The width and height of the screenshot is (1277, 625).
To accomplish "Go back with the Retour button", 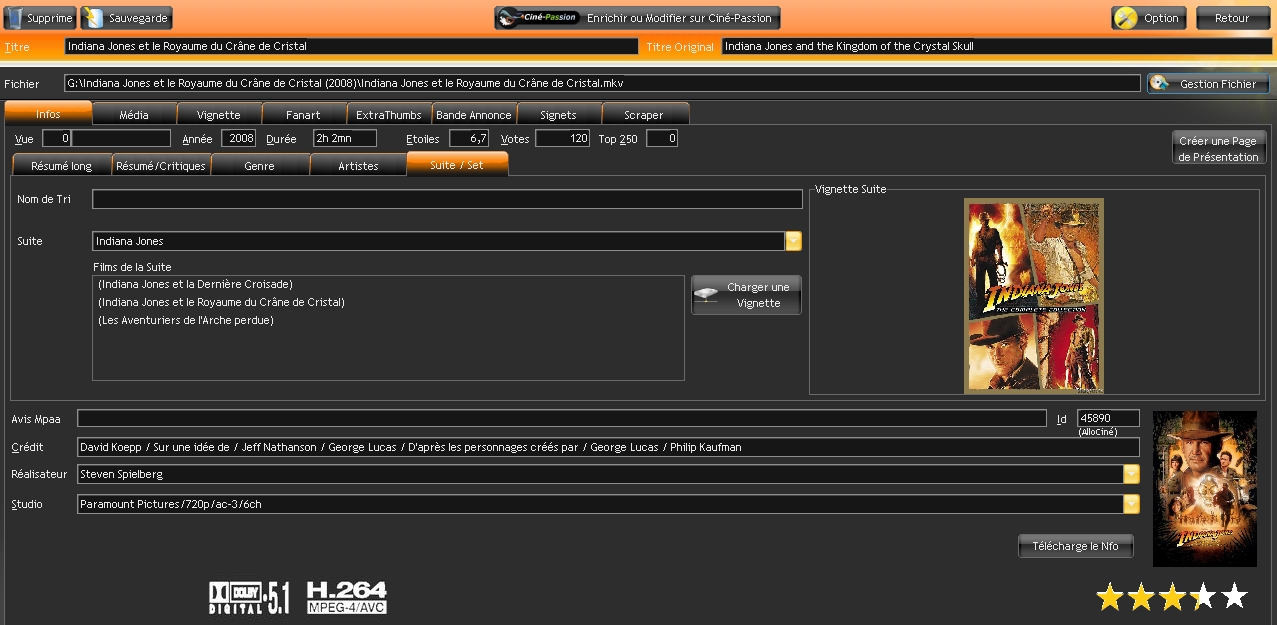I will tap(1233, 18).
